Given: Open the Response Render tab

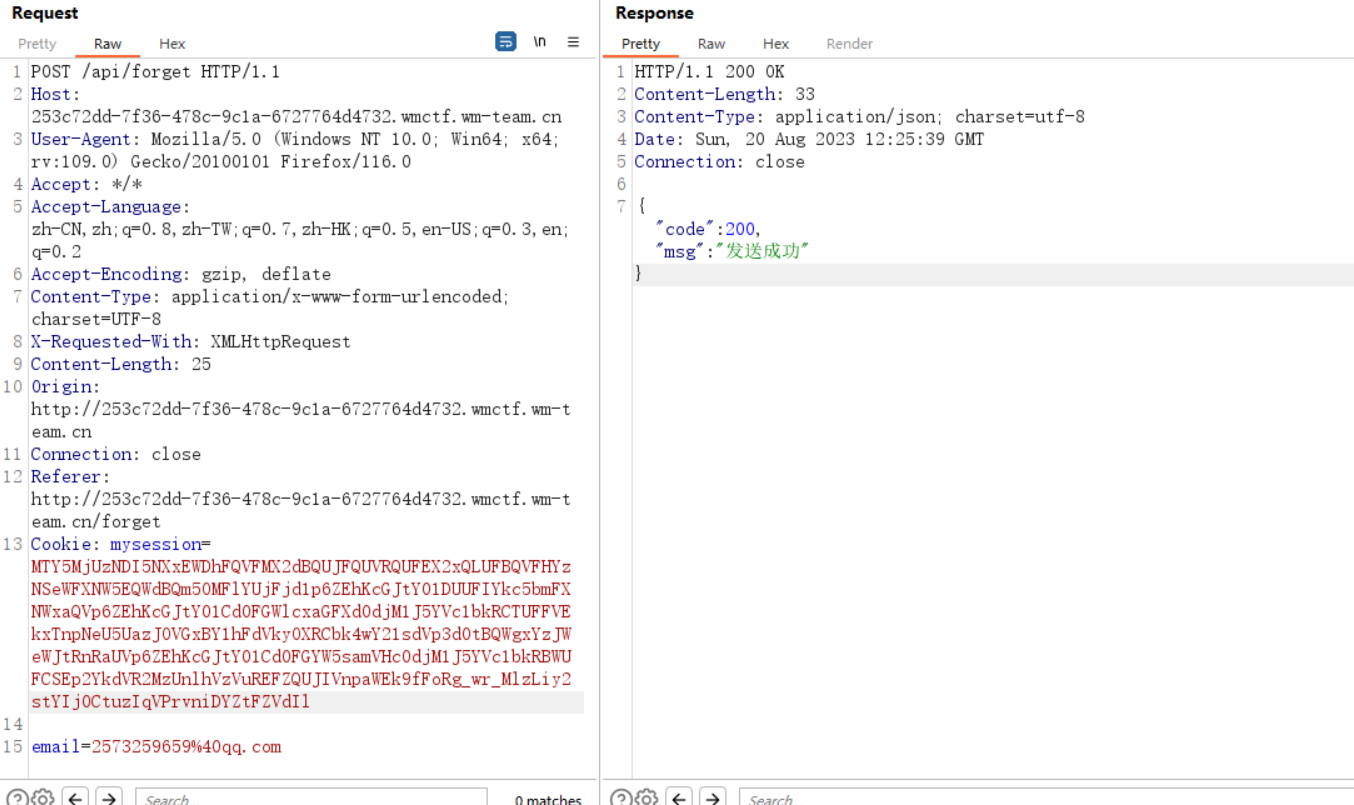Looking at the screenshot, I should 850,44.
